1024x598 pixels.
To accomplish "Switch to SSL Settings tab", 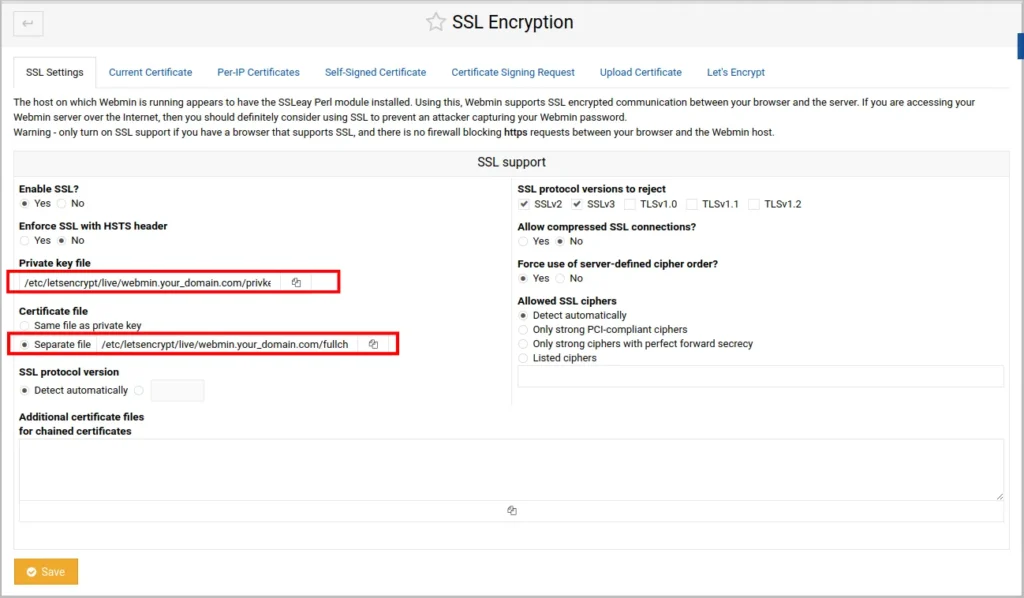I will click(x=55, y=72).
